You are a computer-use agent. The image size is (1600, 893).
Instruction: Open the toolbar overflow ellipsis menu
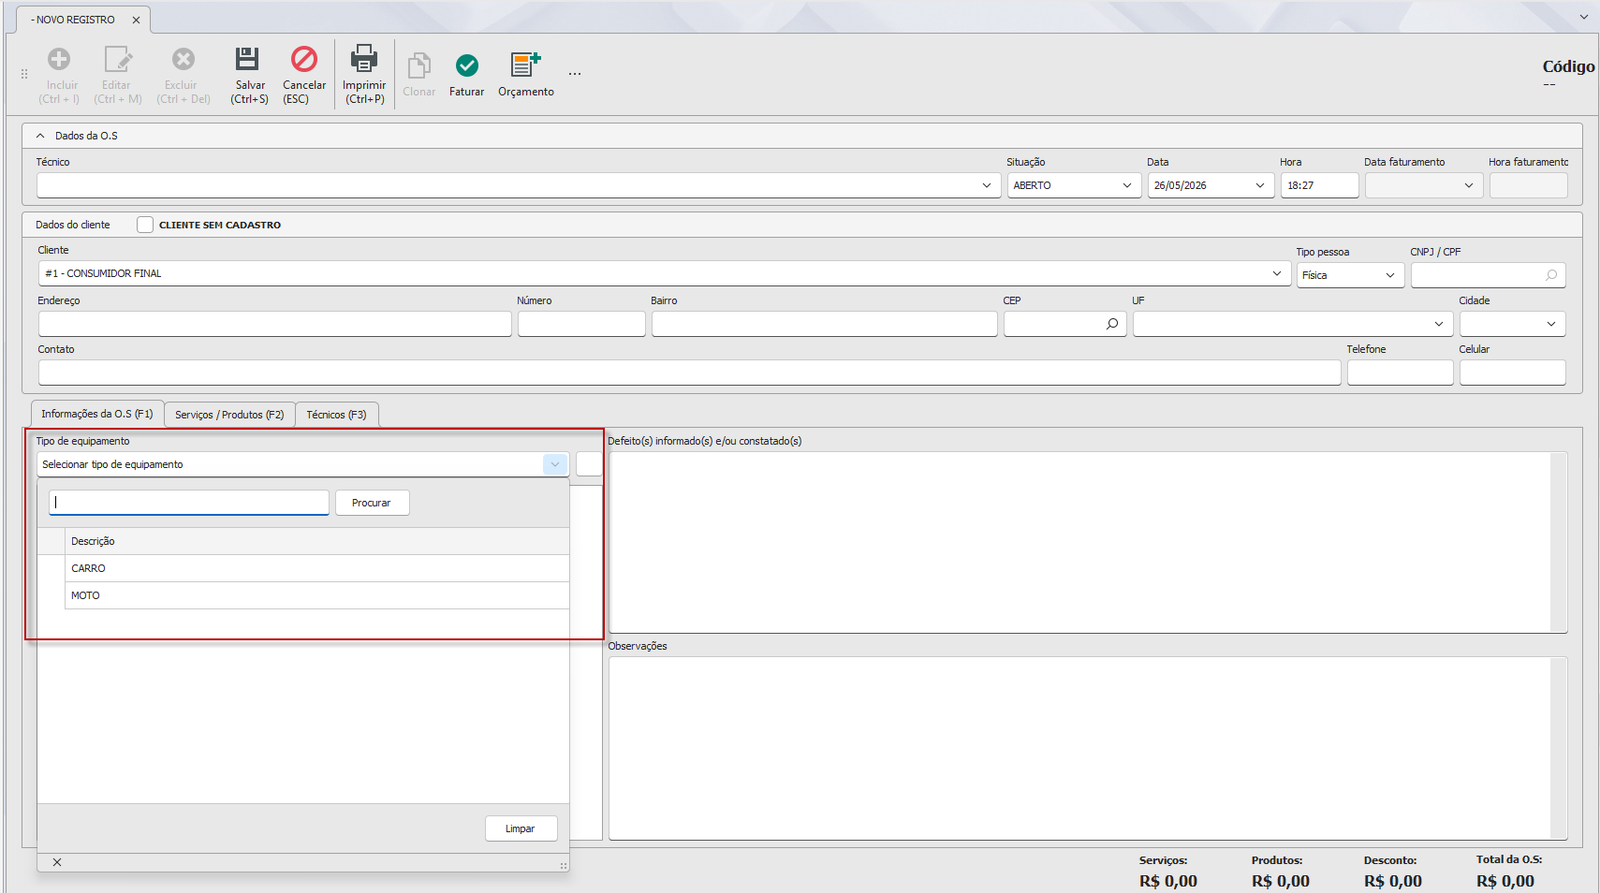575,74
